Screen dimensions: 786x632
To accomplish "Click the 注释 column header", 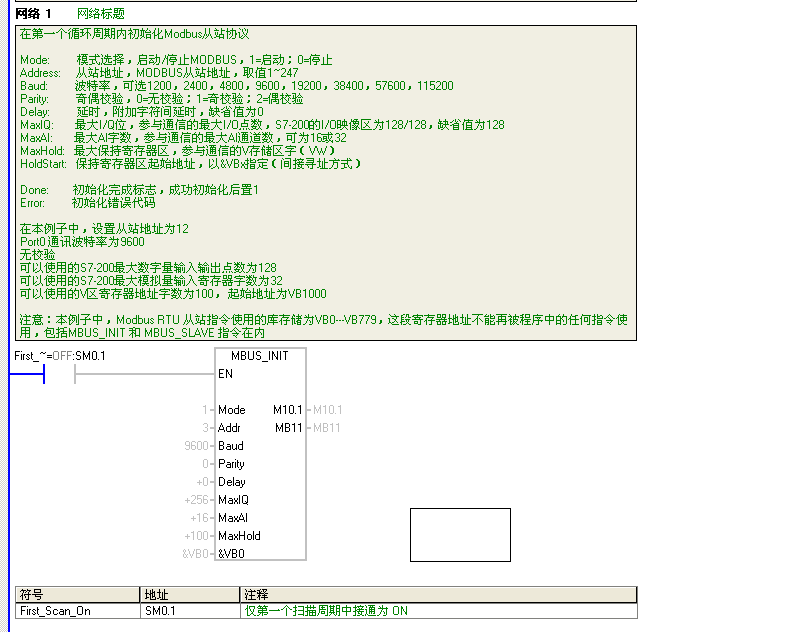I will [439, 595].
